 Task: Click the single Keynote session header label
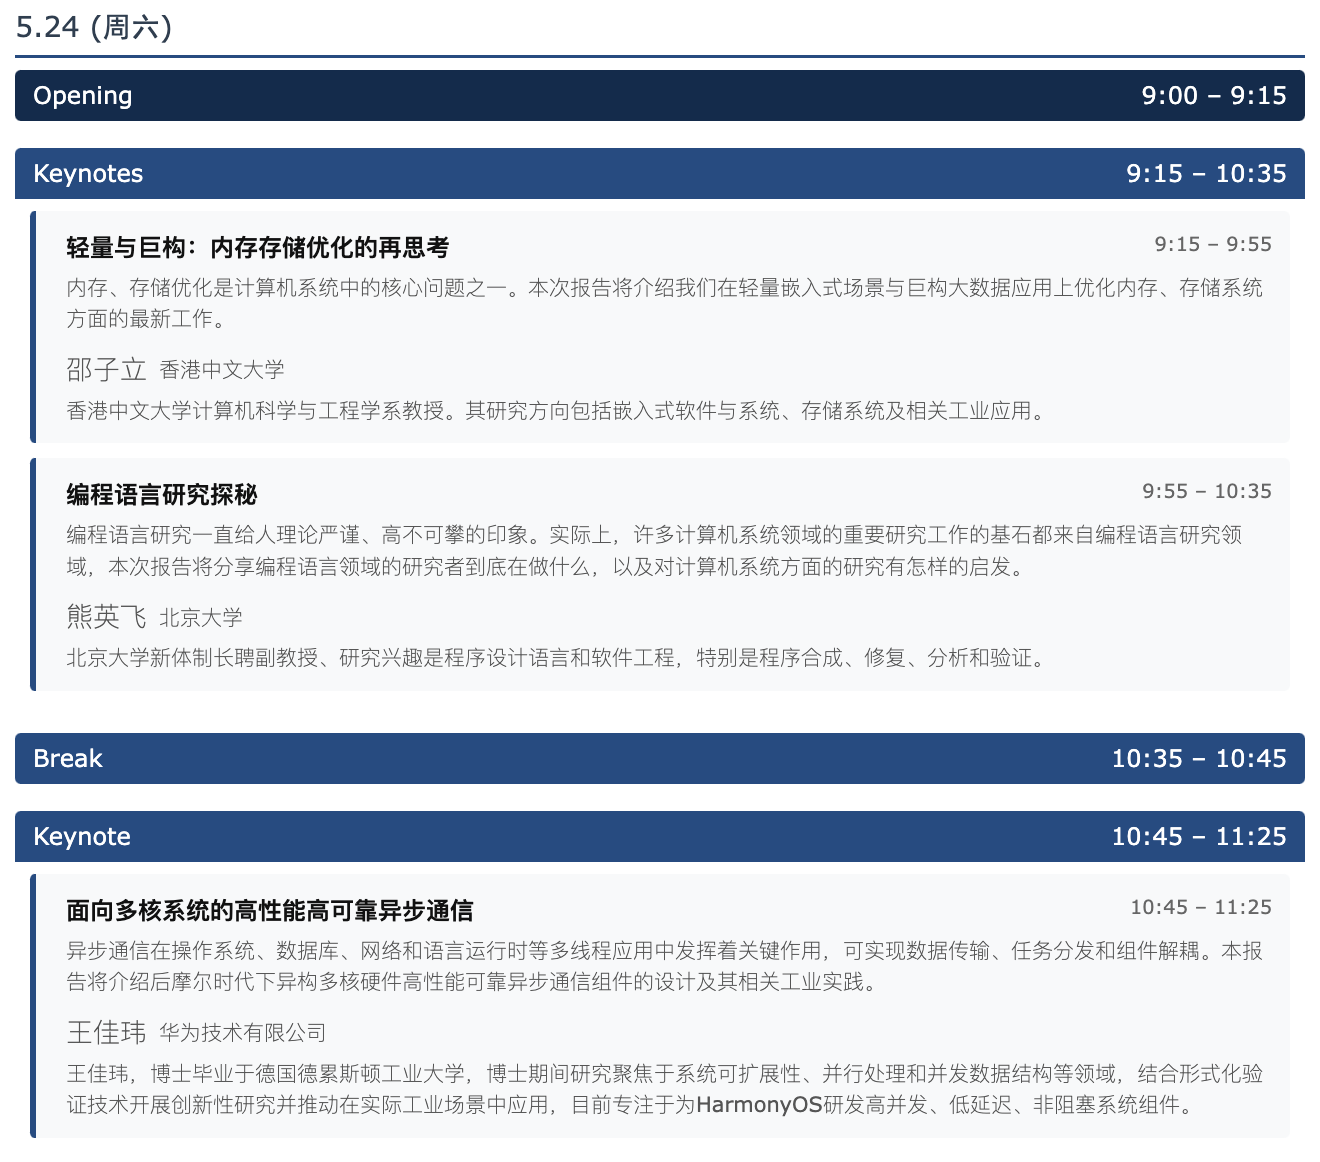82,837
